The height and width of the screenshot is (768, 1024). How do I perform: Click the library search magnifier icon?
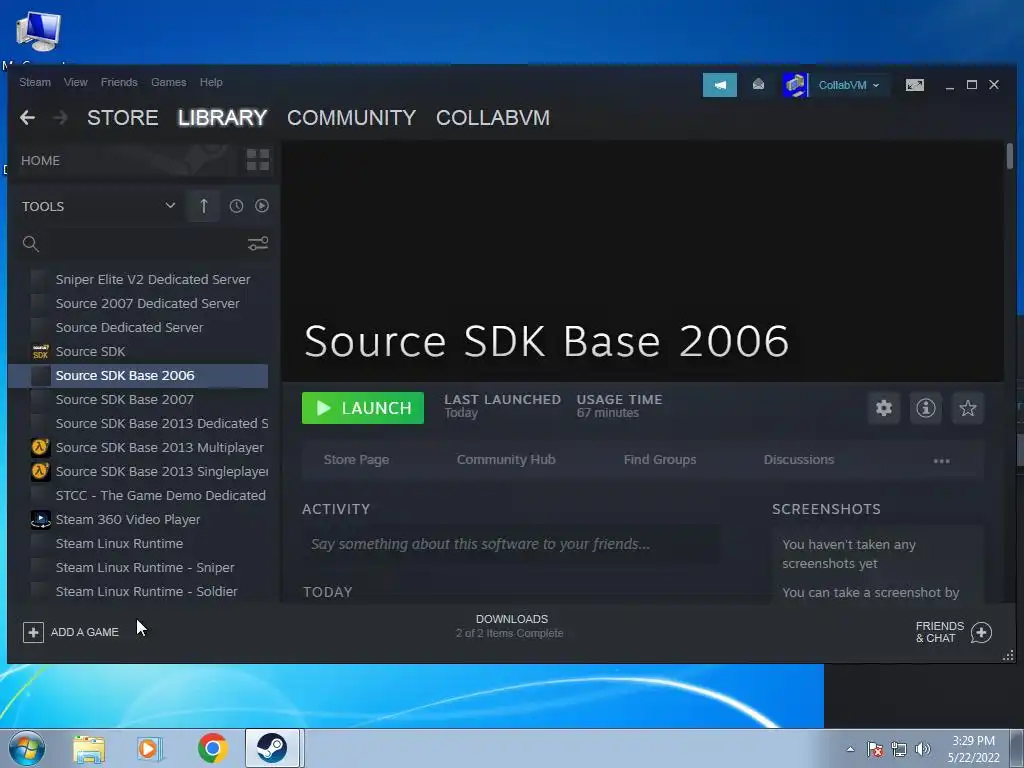coord(31,244)
